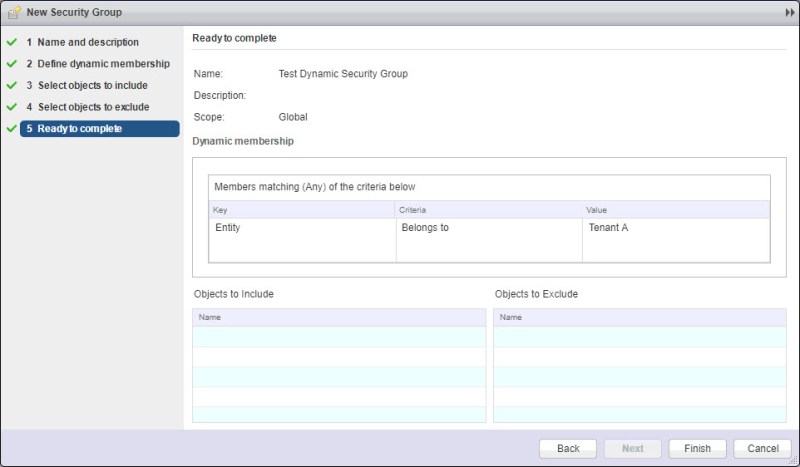Switch to step 4 Select objects to exclude
Screen dimensions: 800x467
pos(93,107)
